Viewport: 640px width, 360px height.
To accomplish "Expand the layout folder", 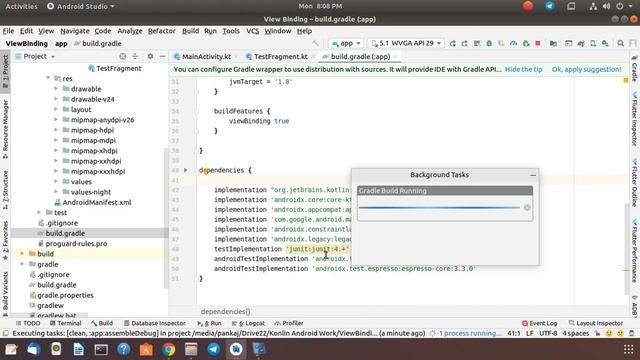I will pyautogui.click(x=56, y=109).
